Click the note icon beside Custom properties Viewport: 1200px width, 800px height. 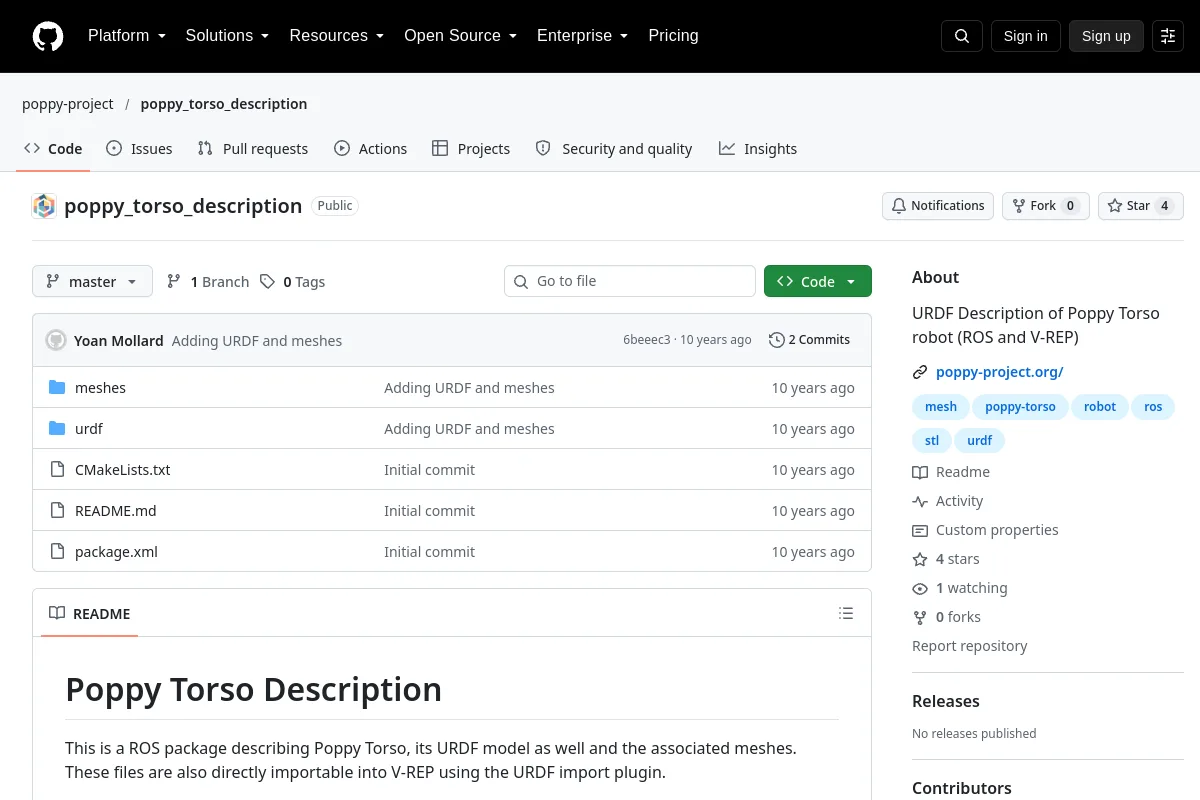coord(920,530)
